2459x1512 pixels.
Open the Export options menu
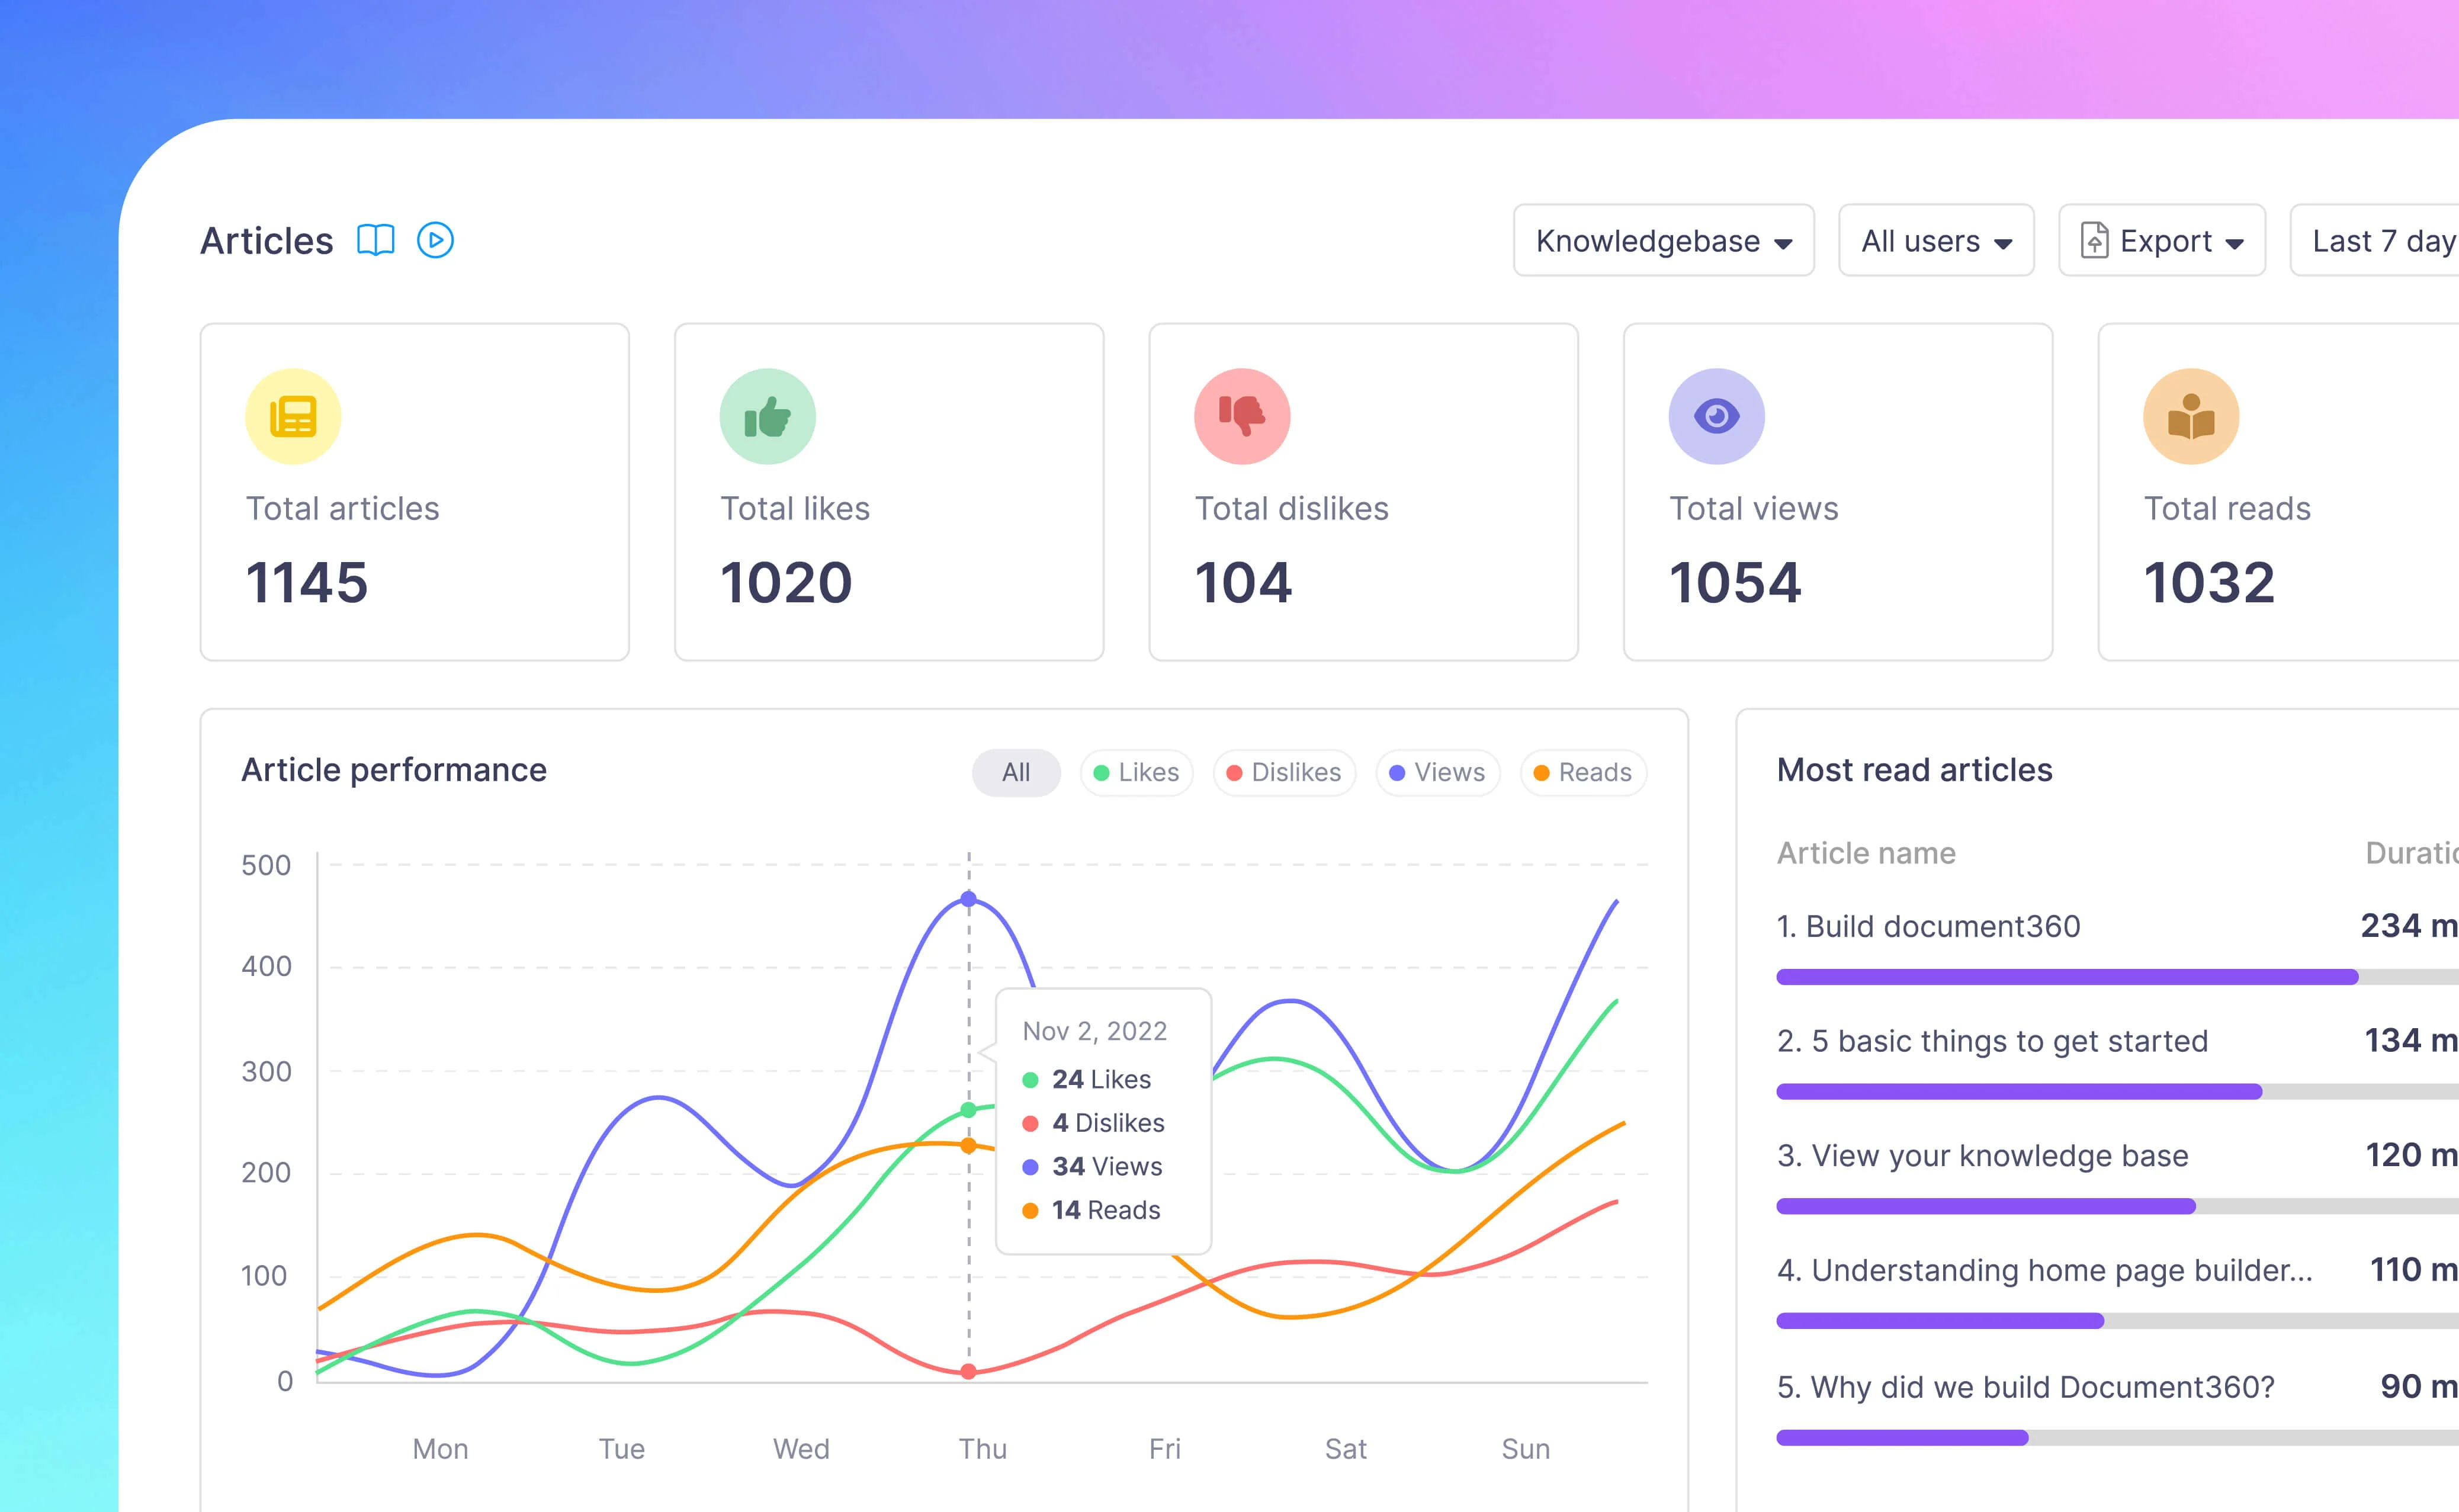[x=2162, y=240]
